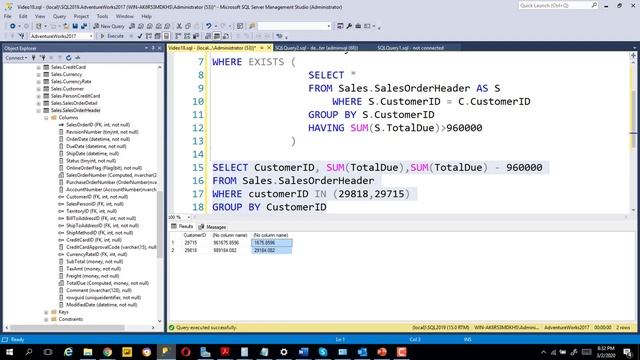The width and height of the screenshot is (640, 360).
Task: Open the Tools menu
Action: (x=102, y=16)
